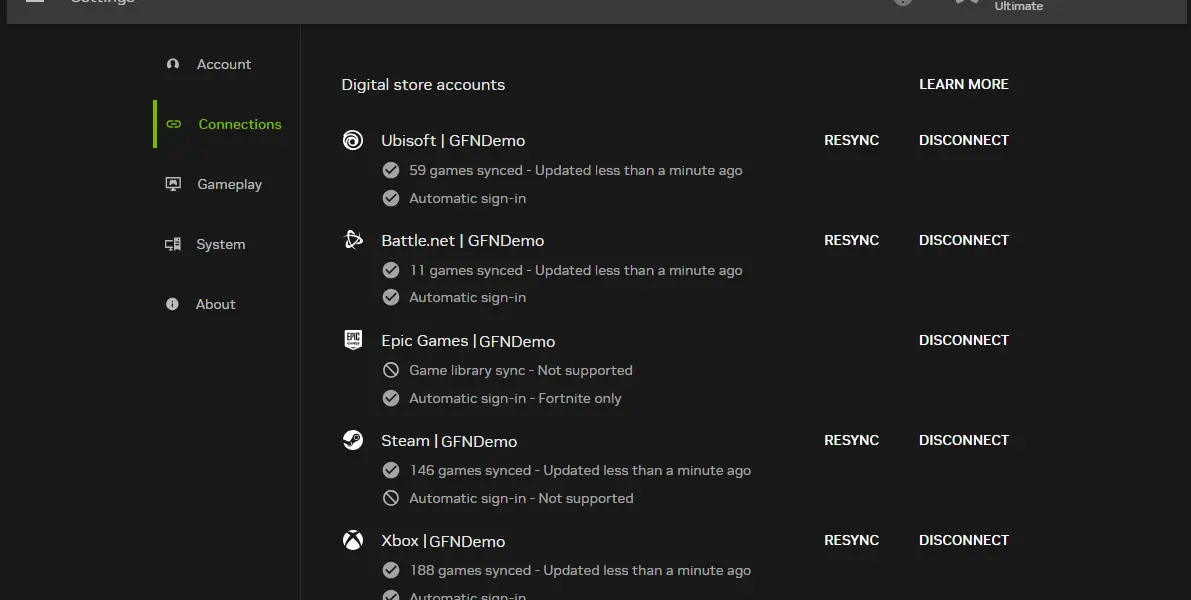
Task: Click the Battle.net logo icon
Action: (353, 240)
